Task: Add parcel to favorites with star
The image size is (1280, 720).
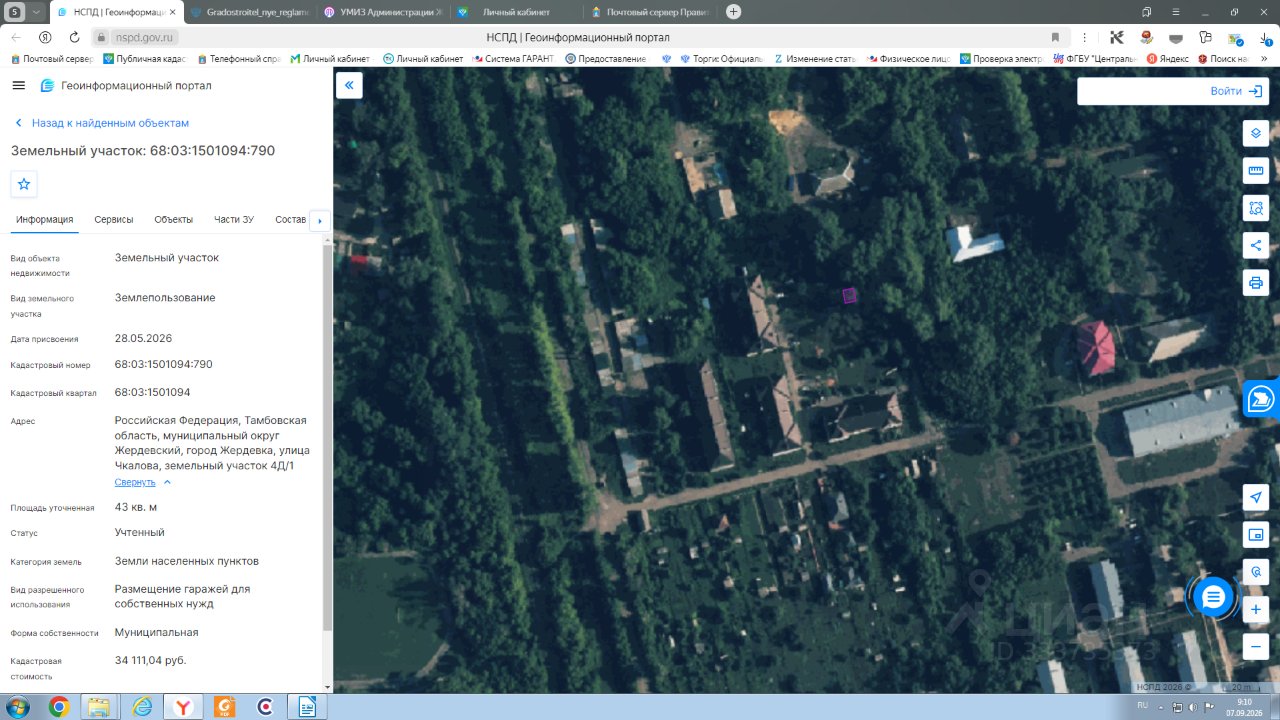Action: [x=24, y=184]
